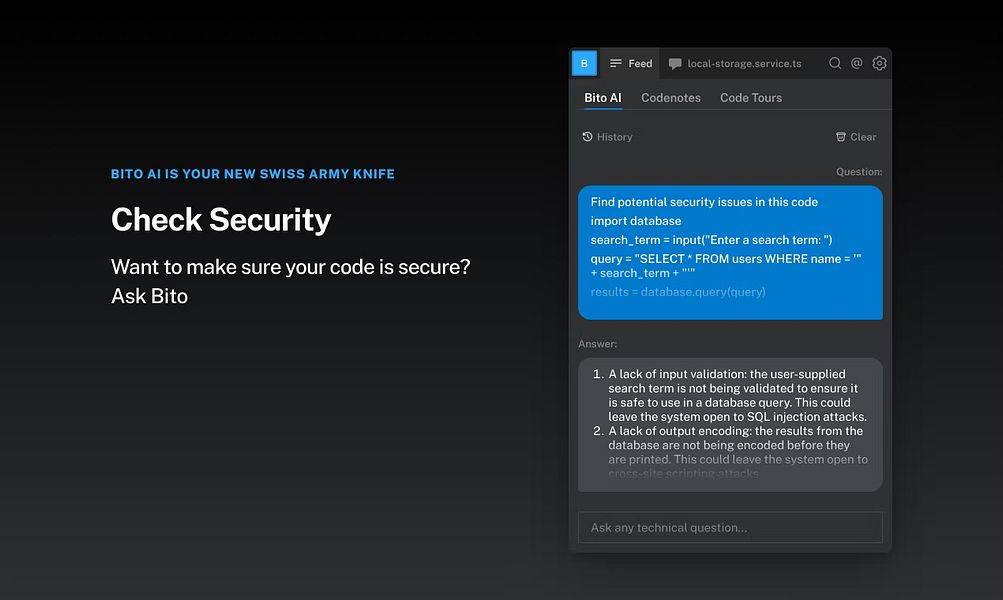
Task: Open the Feed tab
Action: coord(631,63)
